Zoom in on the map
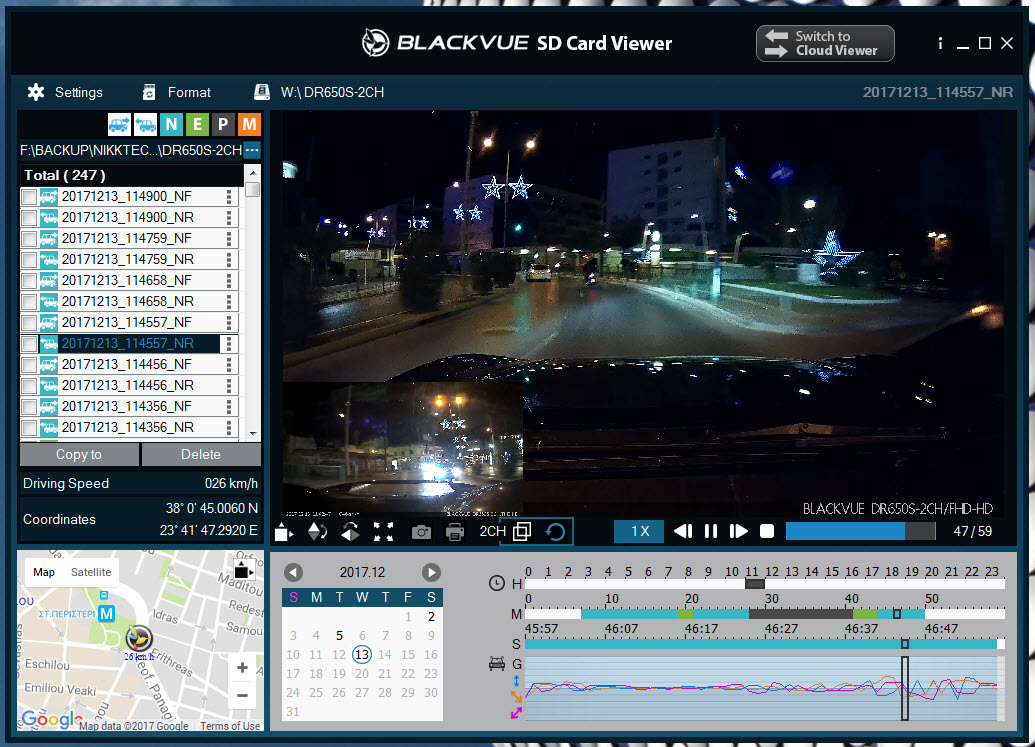The height and width of the screenshot is (747, 1035). [242, 668]
